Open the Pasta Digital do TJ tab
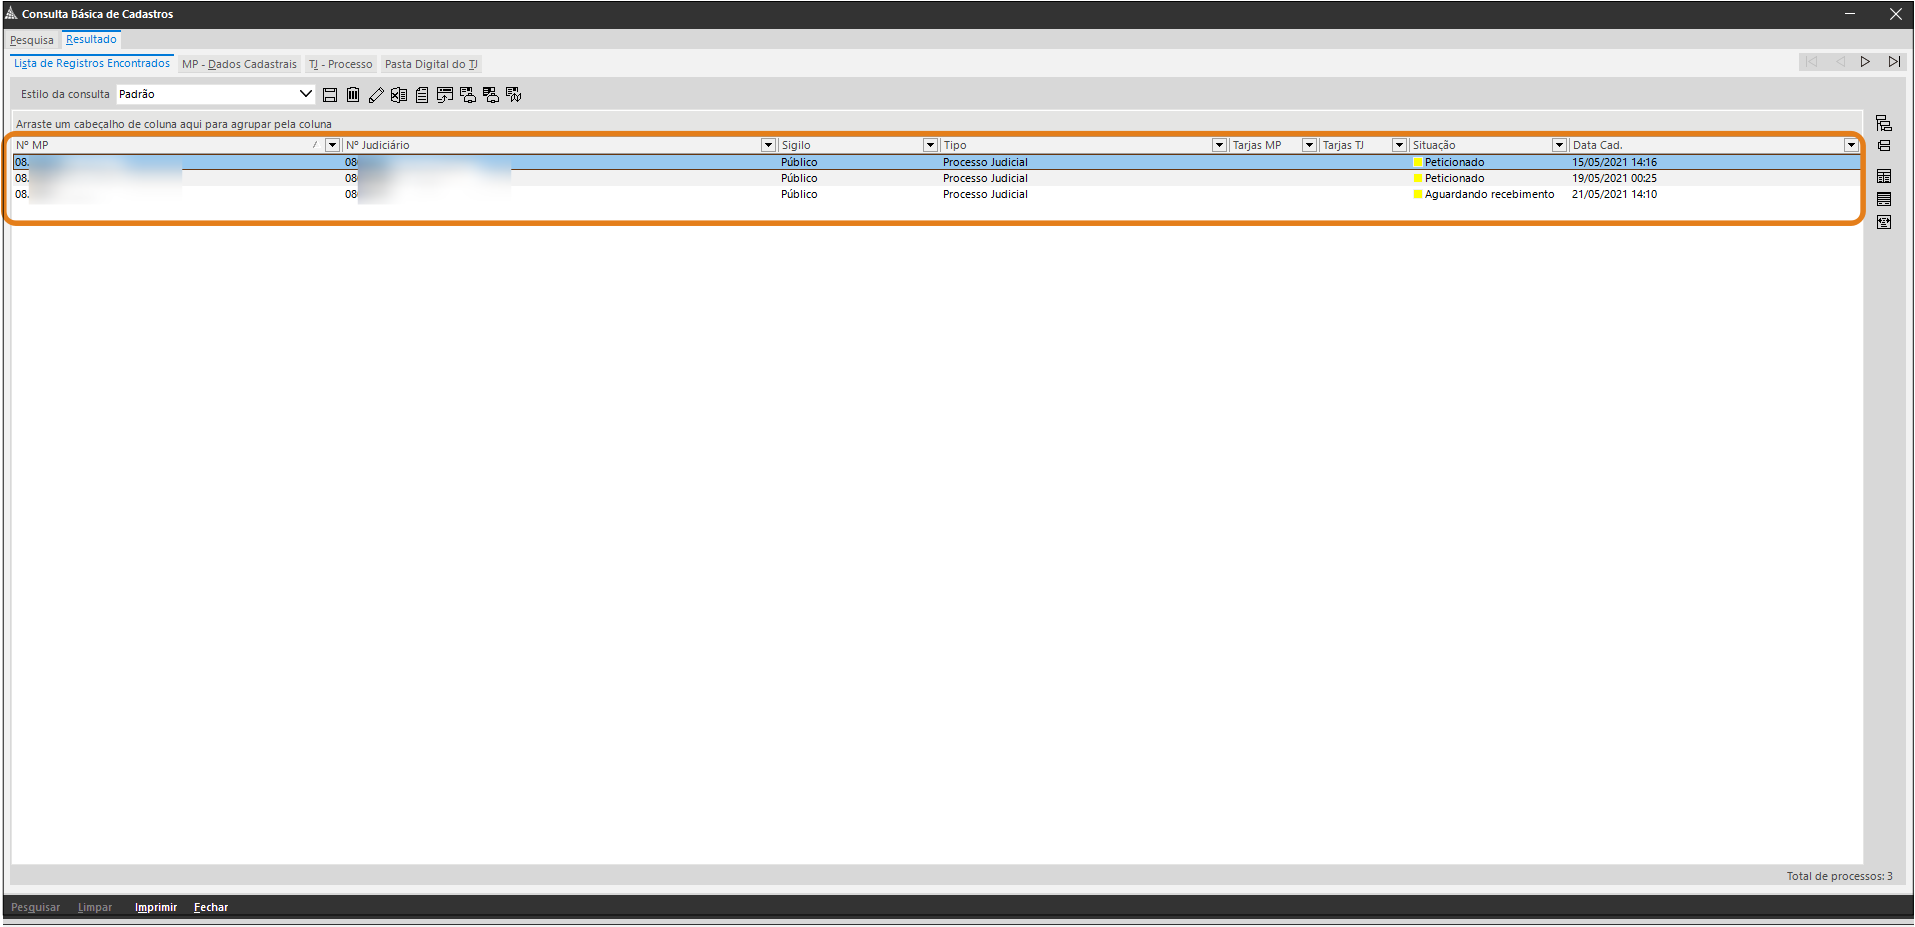Image resolution: width=1915 pixels, height=927 pixels. click(432, 64)
